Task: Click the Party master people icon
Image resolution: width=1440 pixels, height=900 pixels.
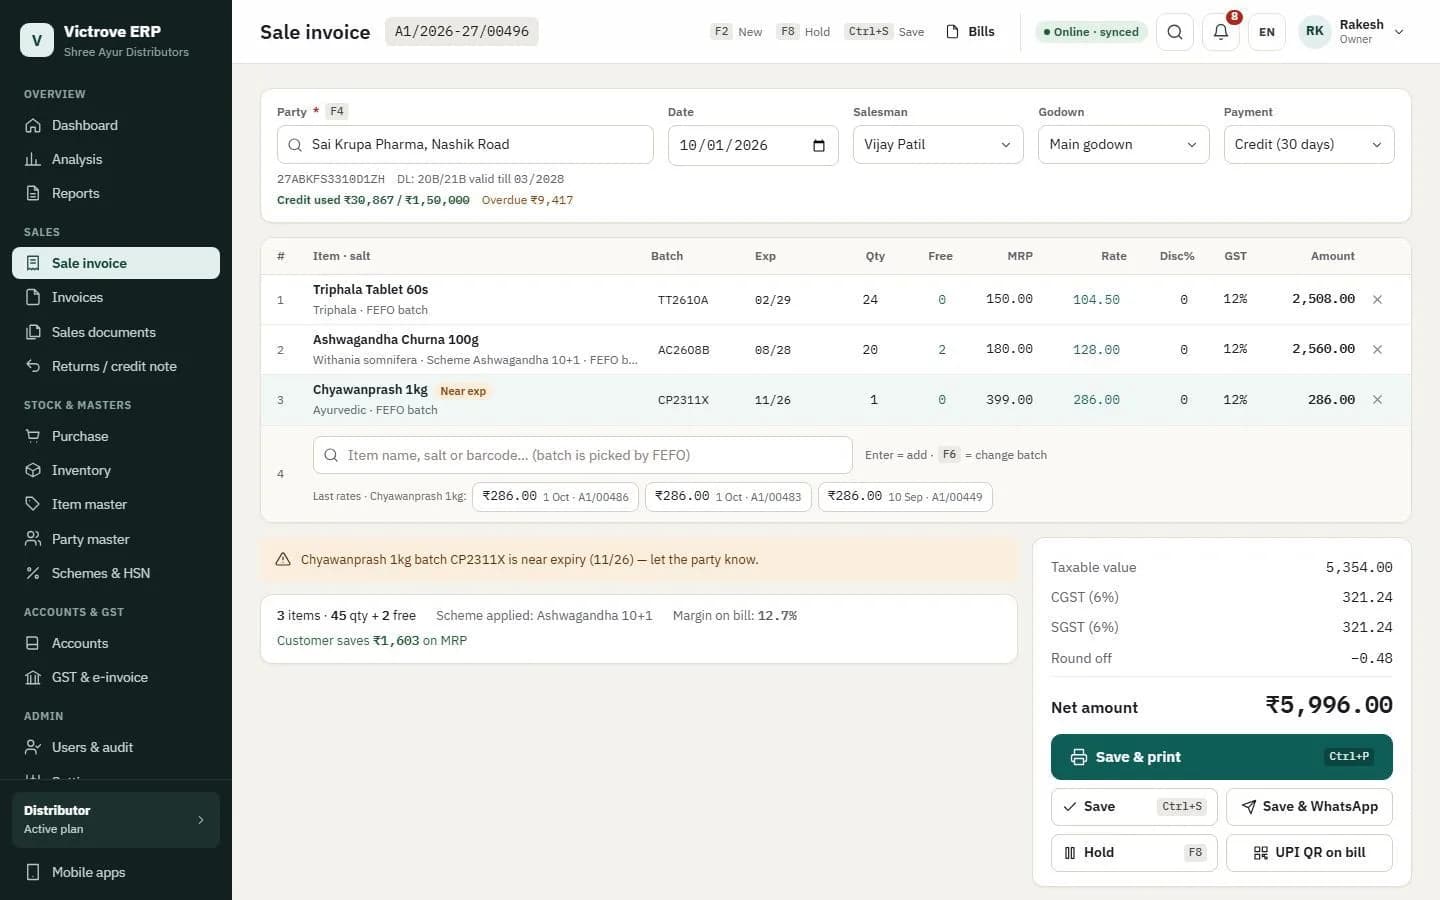Action: (x=33, y=539)
